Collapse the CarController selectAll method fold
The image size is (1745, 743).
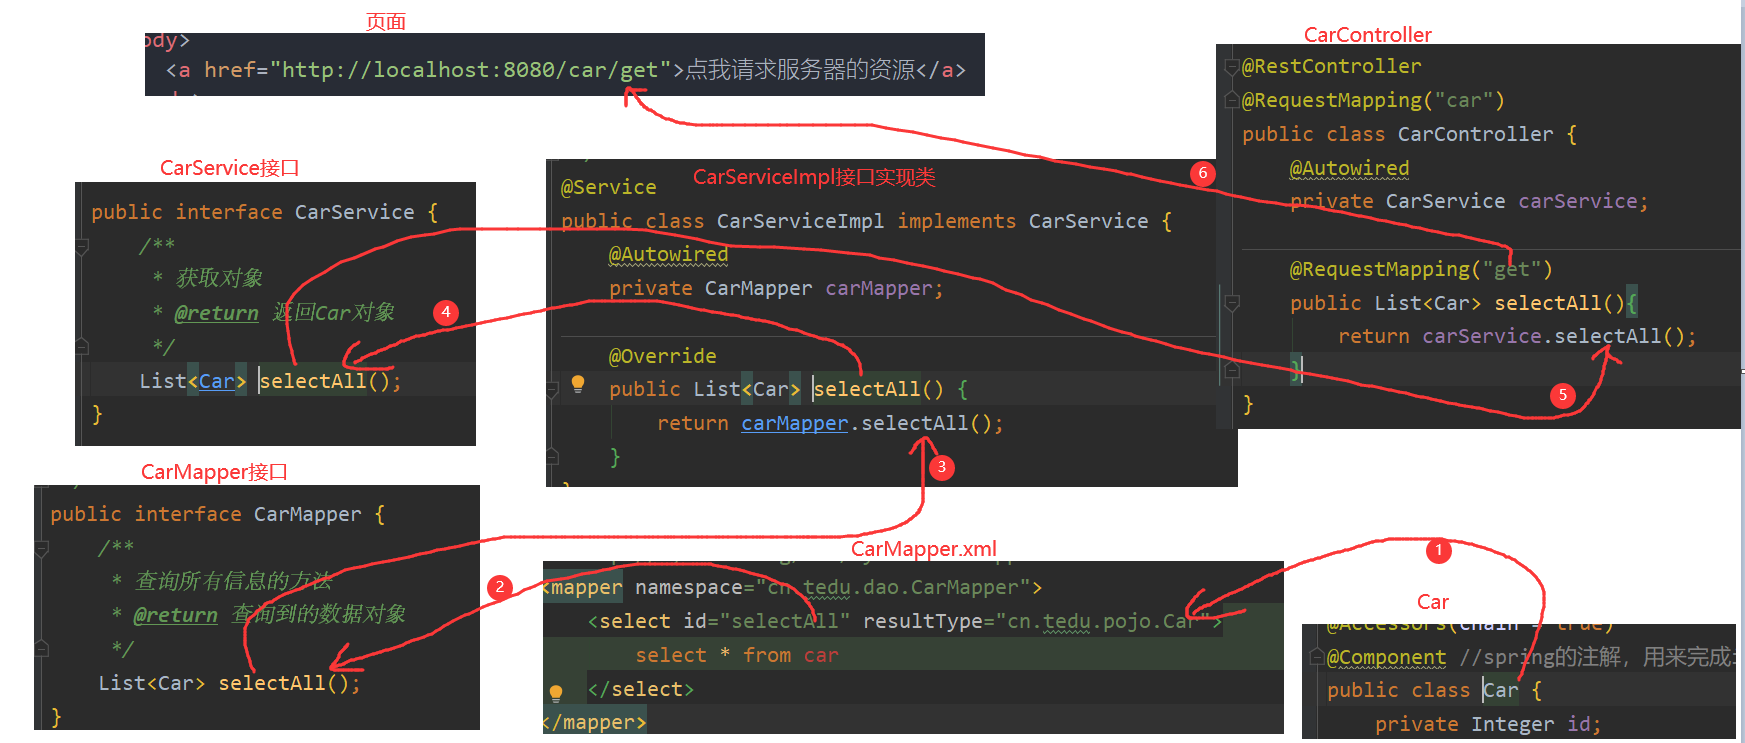(1232, 303)
